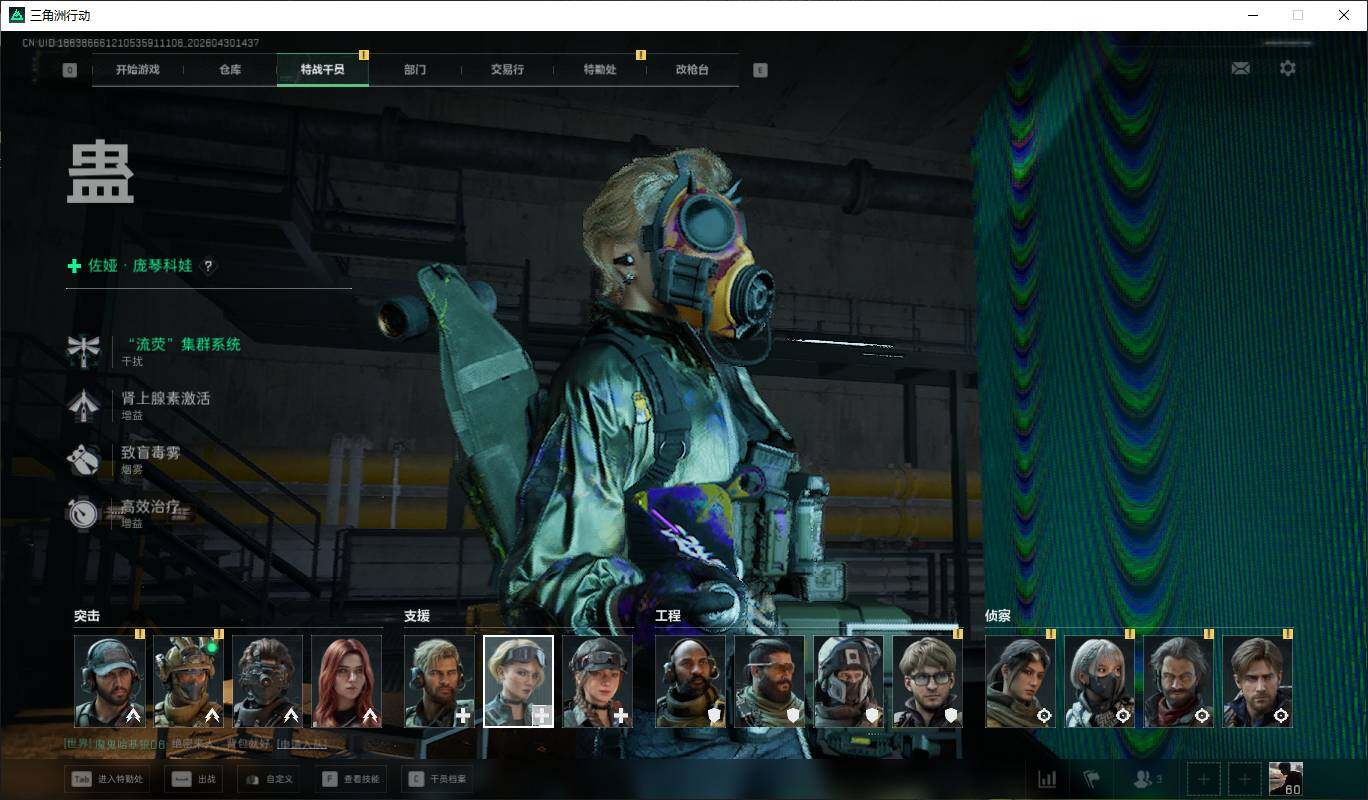The image size is (1368, 800).
Task: Click the 致盲毒雾 skill icon
Action: (x=83, y=458)
